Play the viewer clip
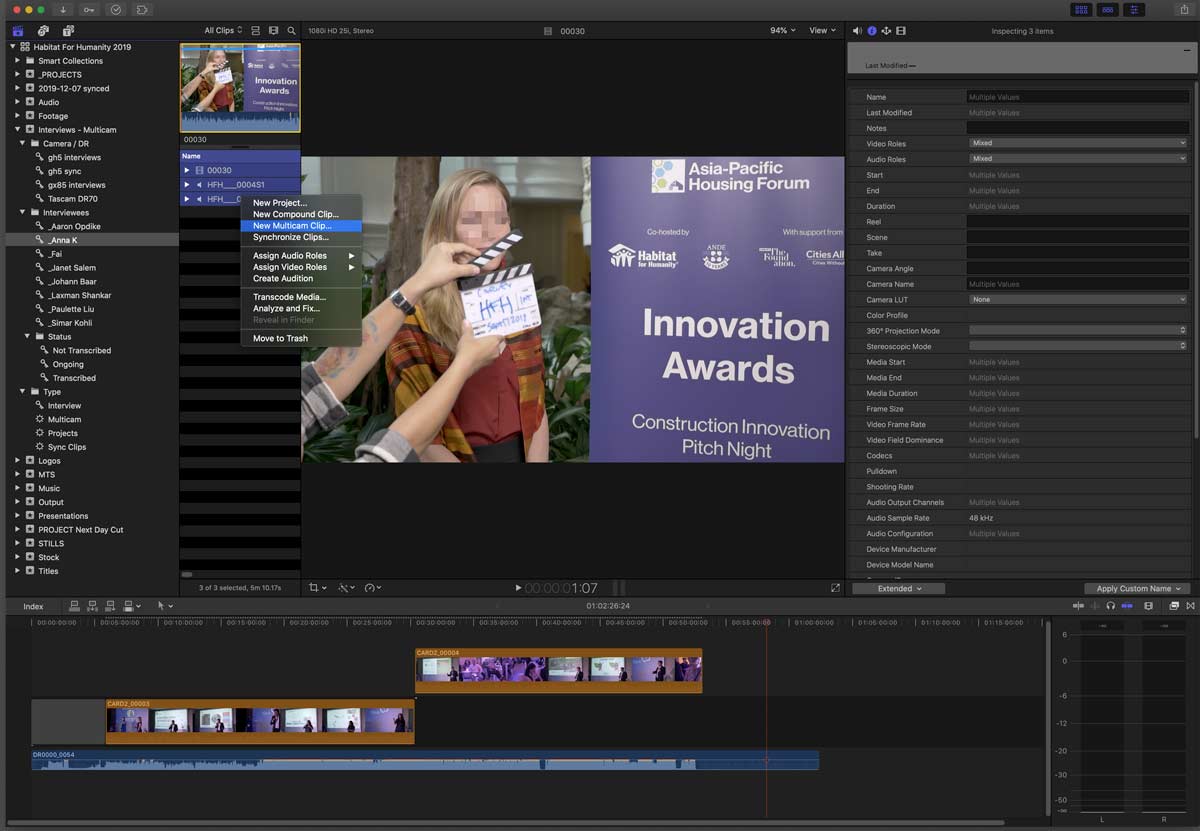 (x=518, y=588)
